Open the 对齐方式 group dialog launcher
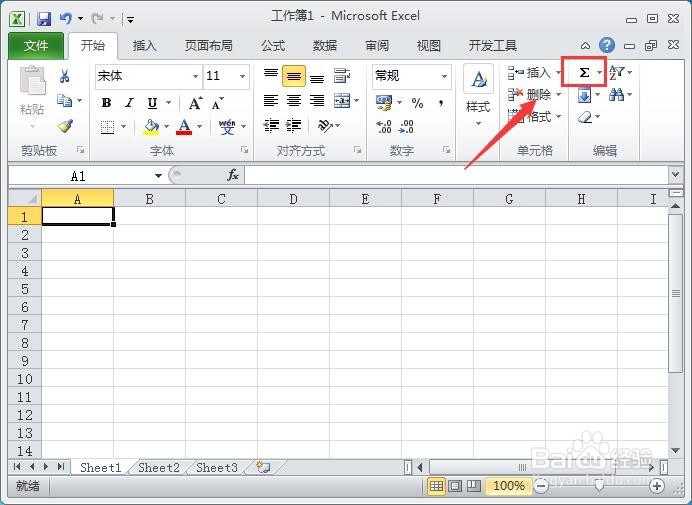Screen dimensions: 692x505 pos(357,150)
